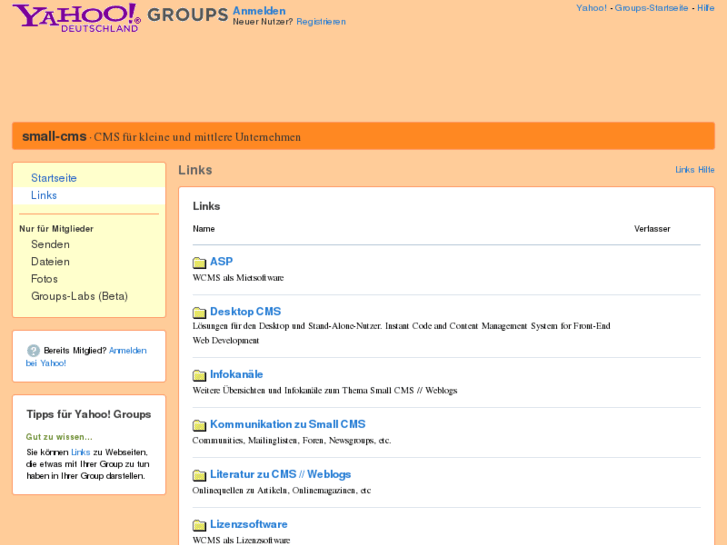Click the Anmelden link in the header
The image size is (727, 545).
[259, 11]
